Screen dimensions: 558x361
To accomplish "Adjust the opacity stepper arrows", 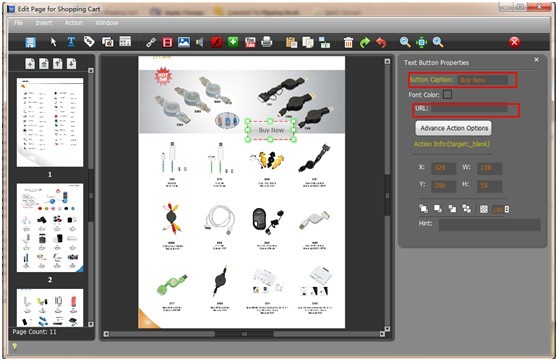I will [507, 209].
